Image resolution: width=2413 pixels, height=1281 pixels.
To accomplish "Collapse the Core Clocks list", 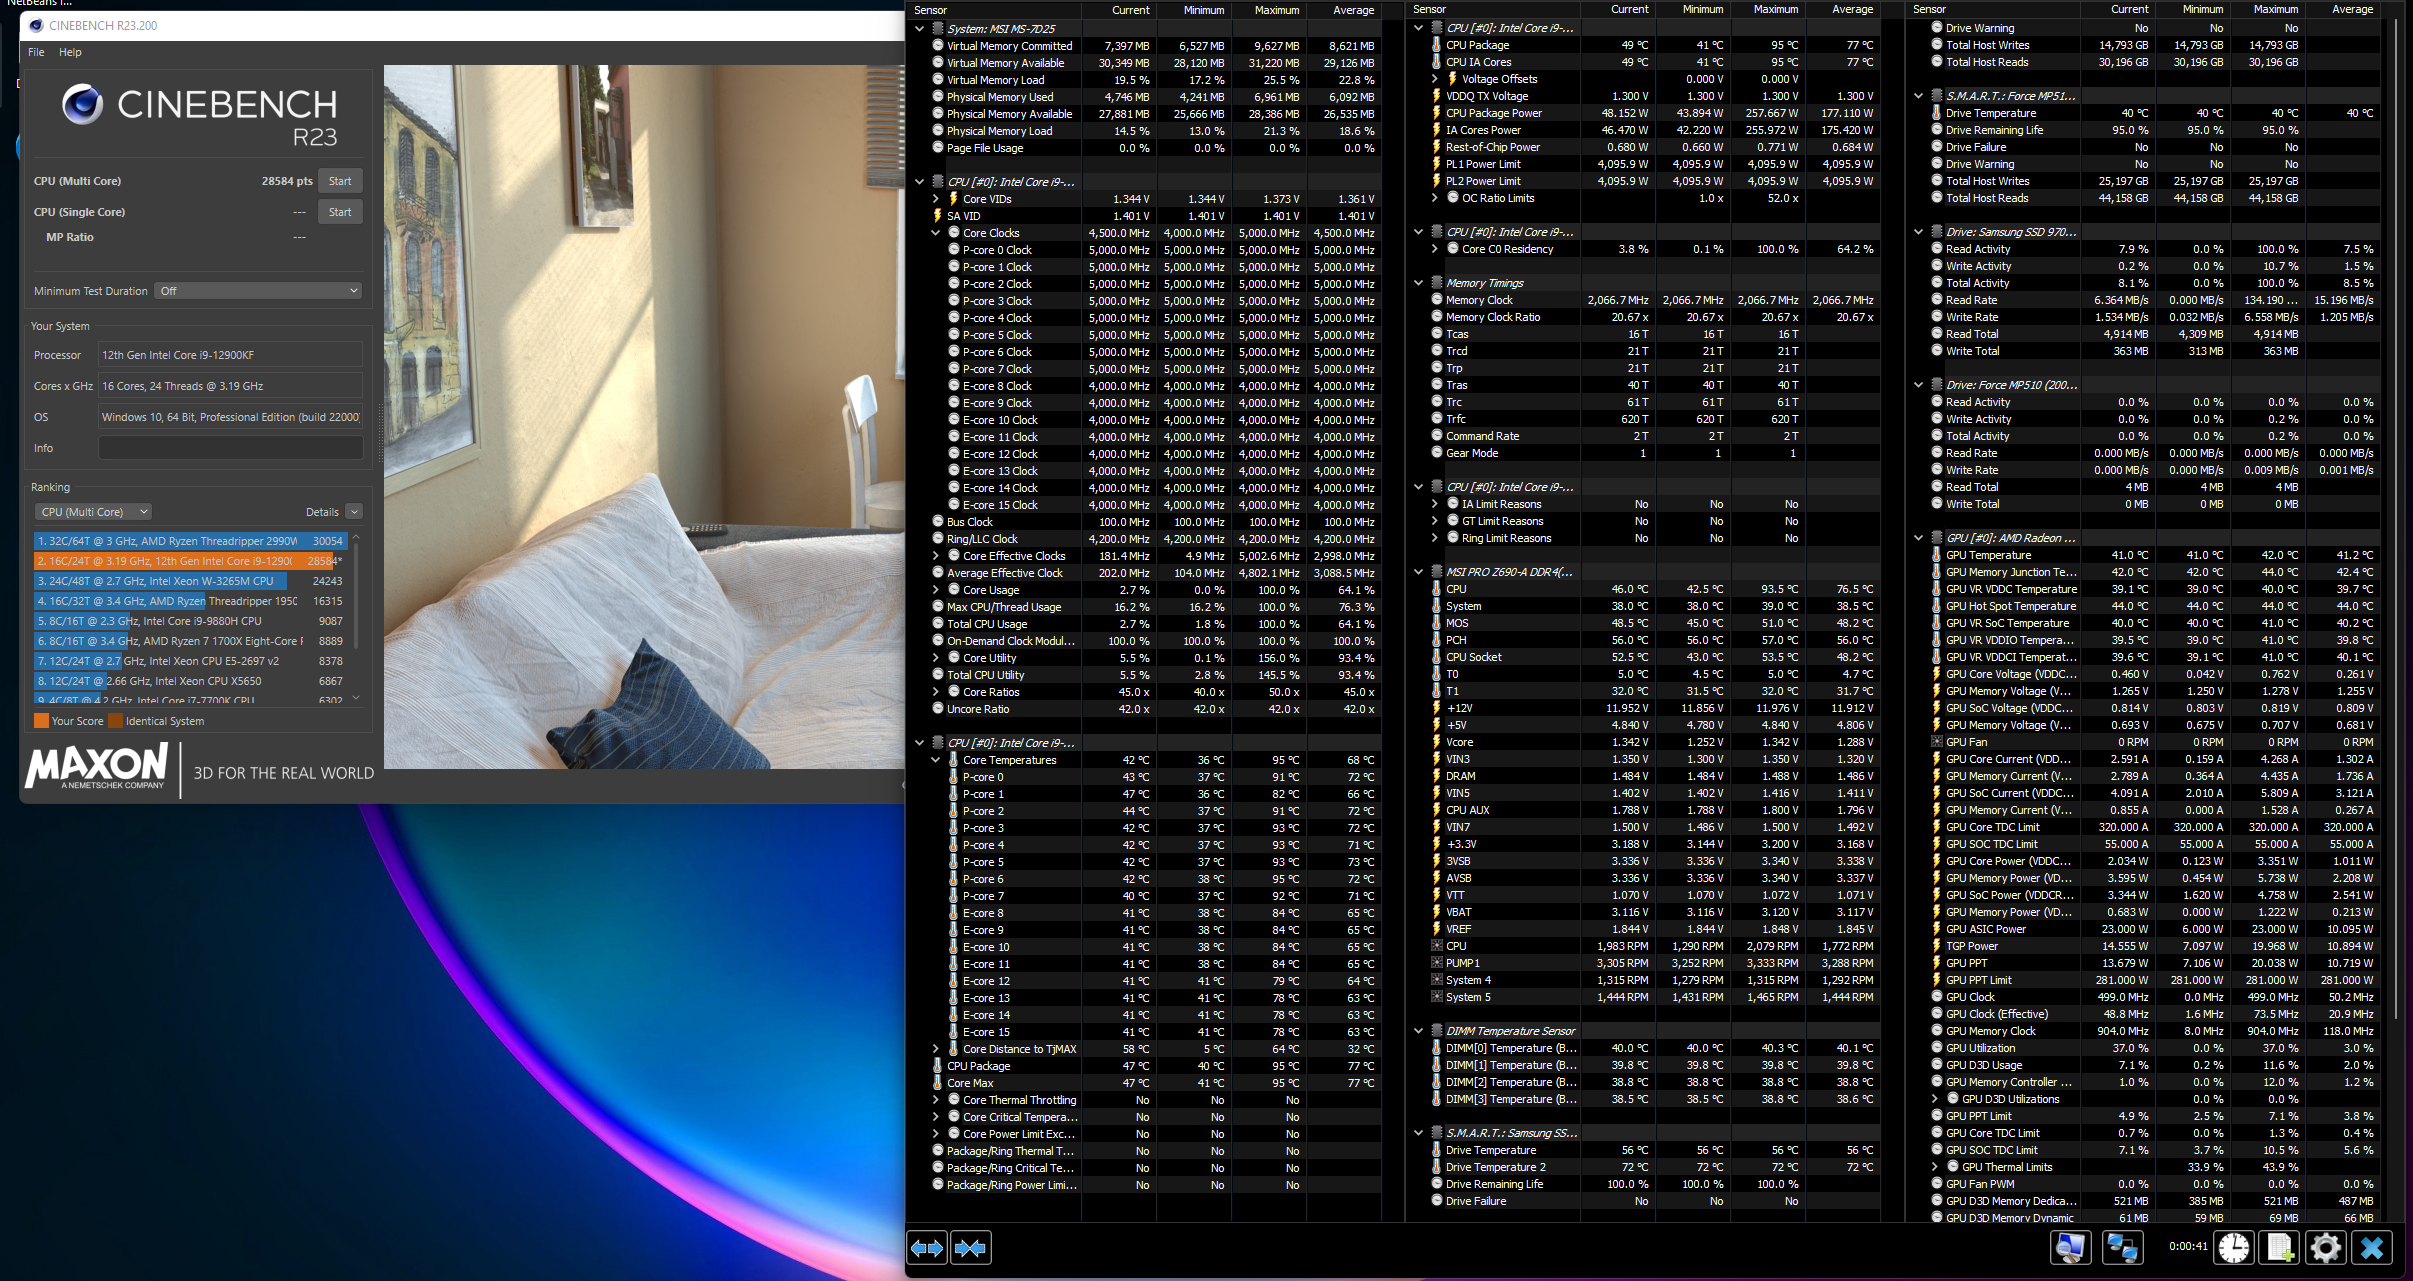I will (x=936, y=233).
